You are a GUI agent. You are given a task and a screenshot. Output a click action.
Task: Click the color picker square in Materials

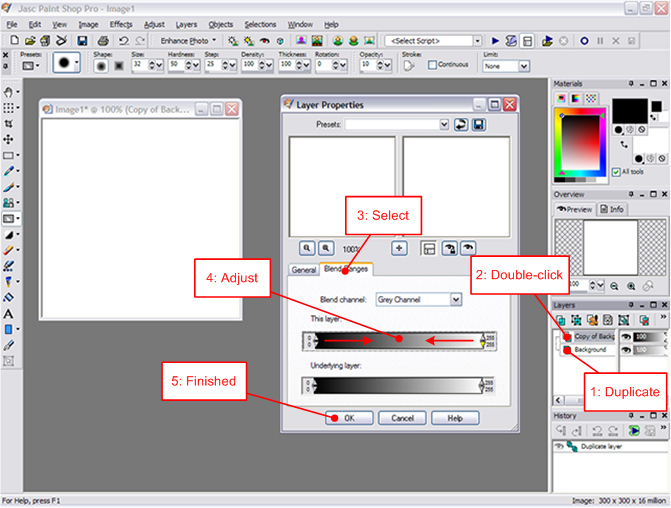[x=580, y=144]
